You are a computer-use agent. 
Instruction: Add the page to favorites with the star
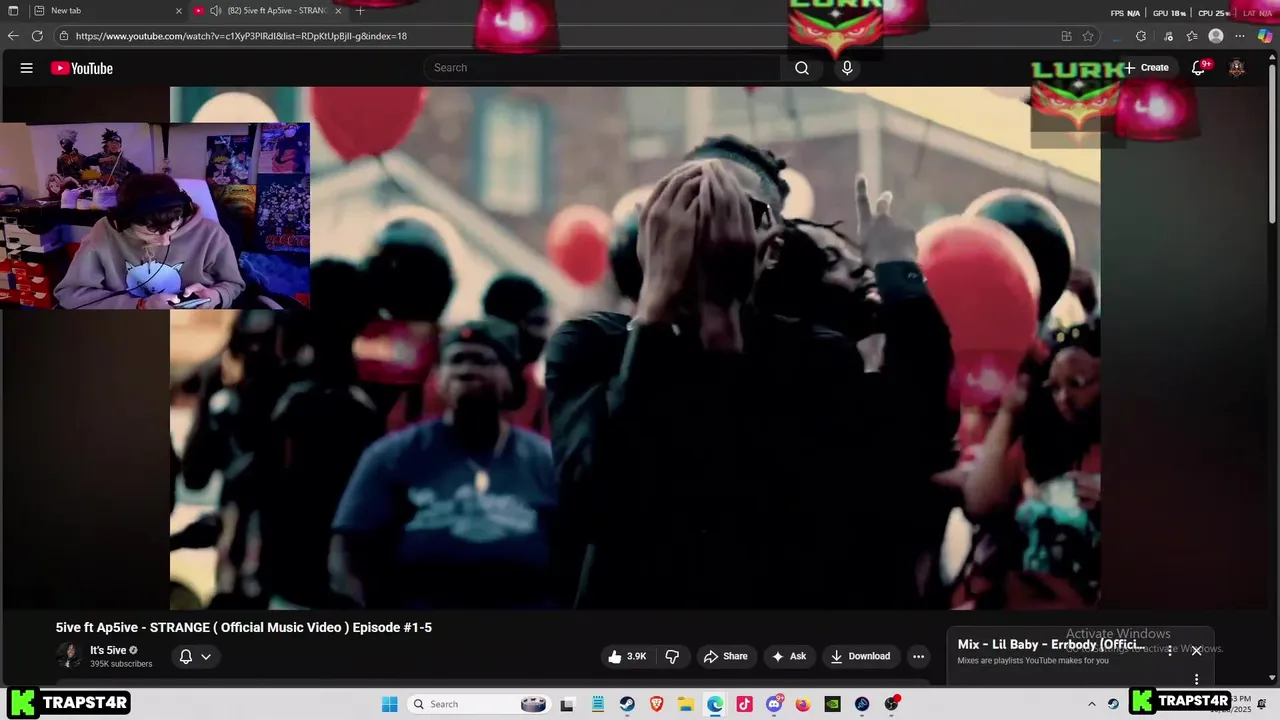1088,36
